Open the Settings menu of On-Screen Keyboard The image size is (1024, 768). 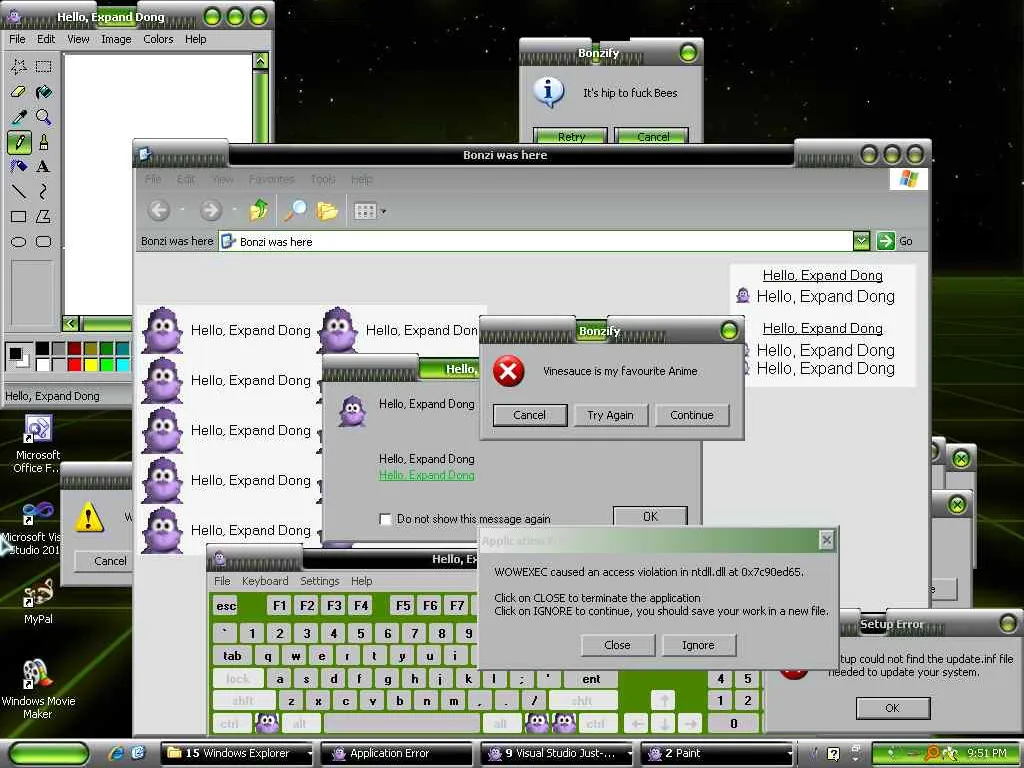tap(319, 581)
